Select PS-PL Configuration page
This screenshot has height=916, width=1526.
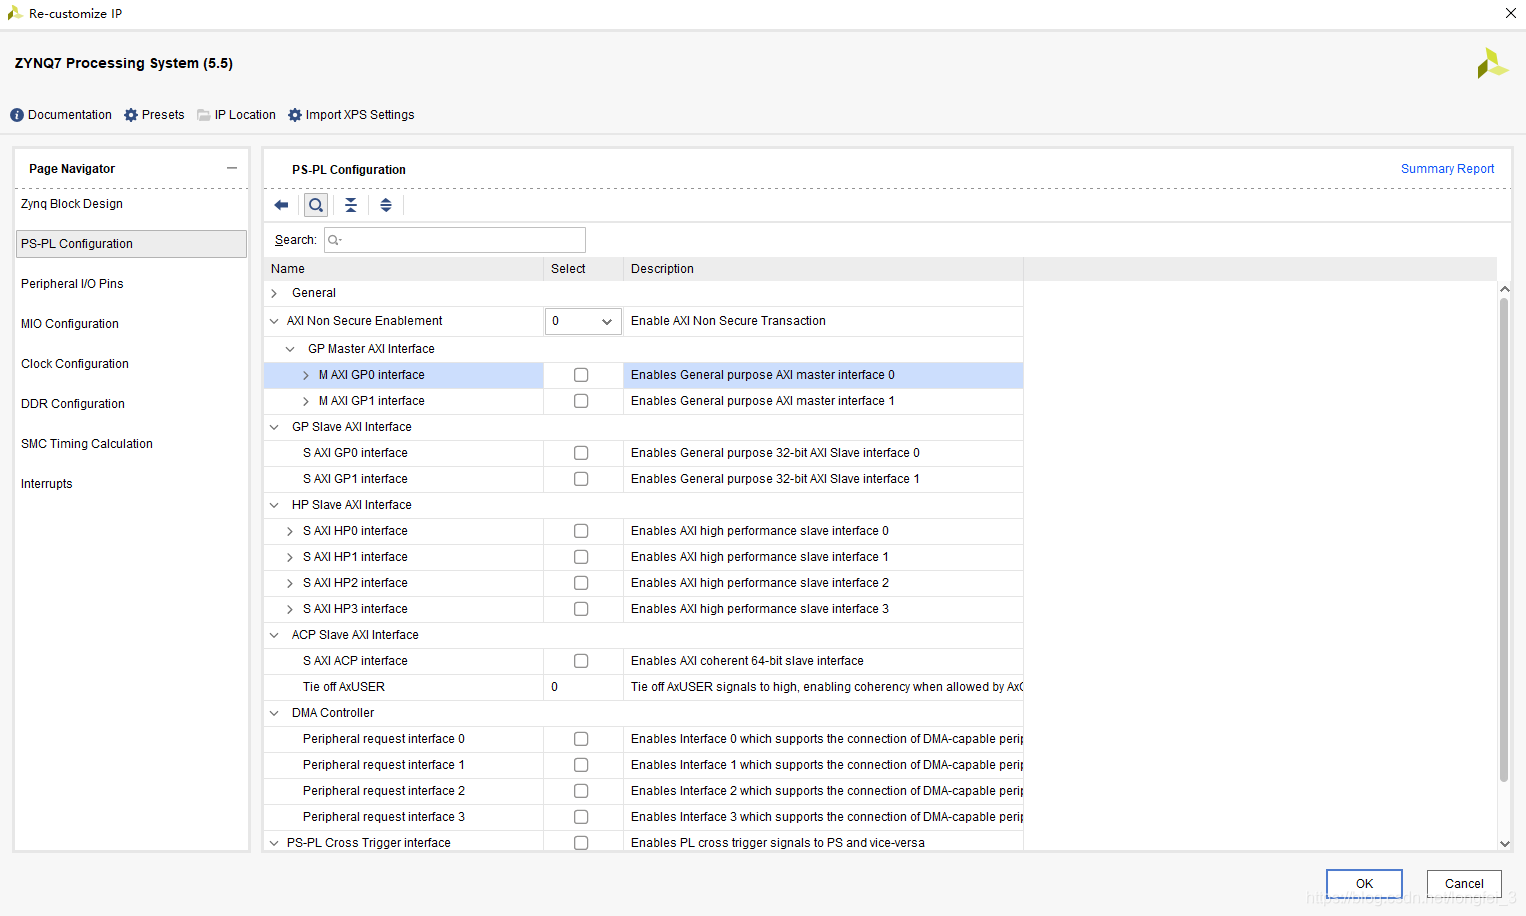coord(131,244)
